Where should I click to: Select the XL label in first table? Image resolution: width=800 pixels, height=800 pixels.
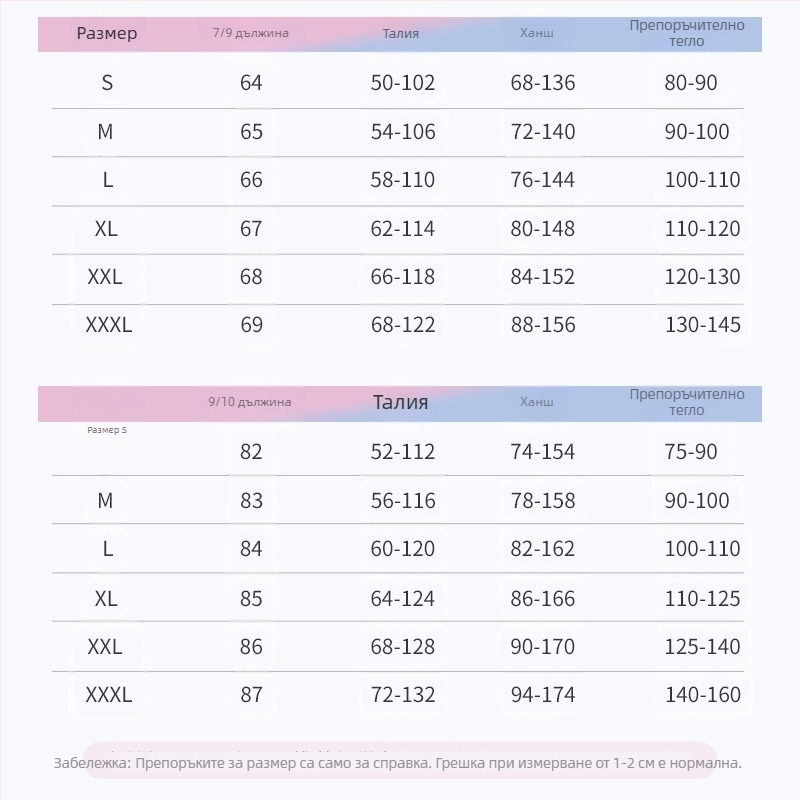[x=106, y=229]
